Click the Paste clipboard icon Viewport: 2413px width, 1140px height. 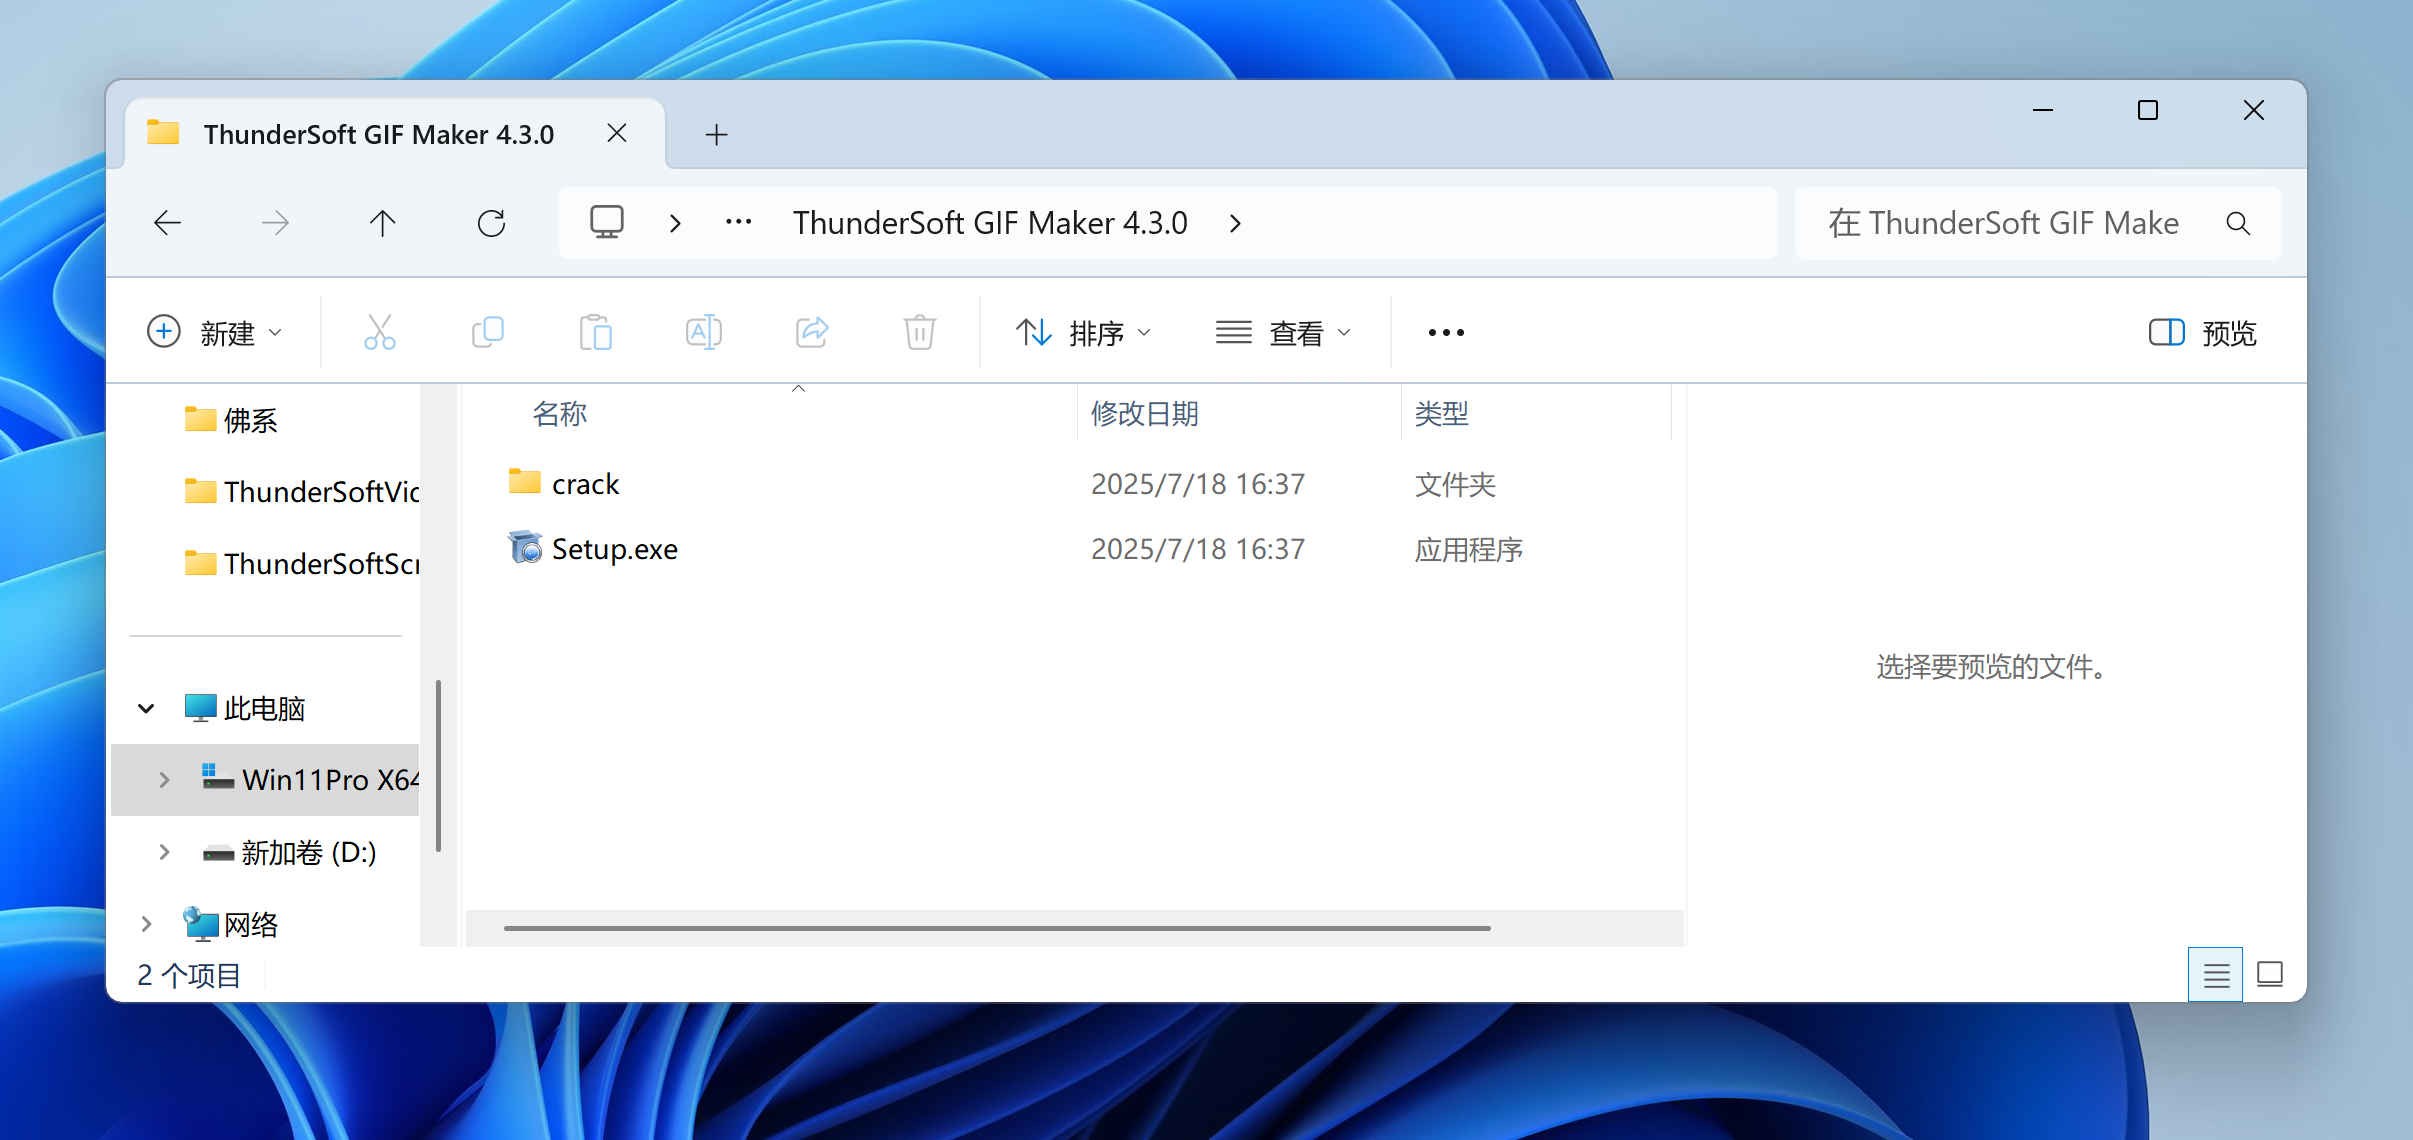[x=595, y=332]
